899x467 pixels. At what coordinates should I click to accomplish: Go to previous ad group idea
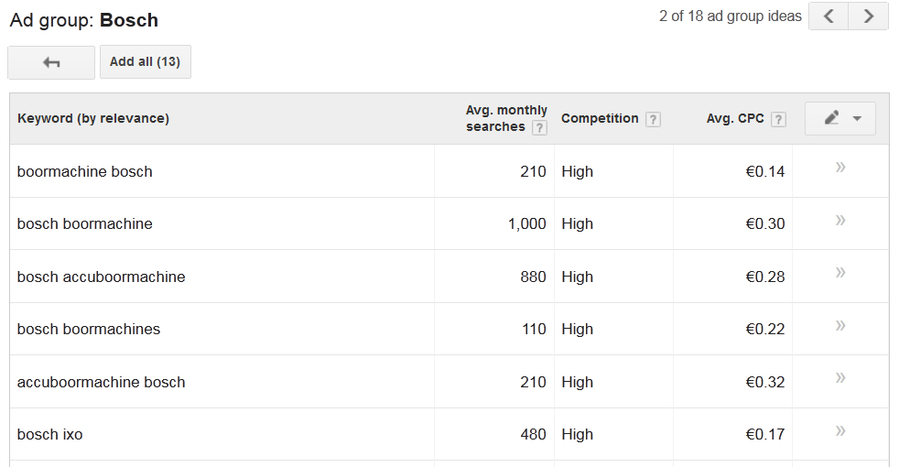[x=829, y=16]
